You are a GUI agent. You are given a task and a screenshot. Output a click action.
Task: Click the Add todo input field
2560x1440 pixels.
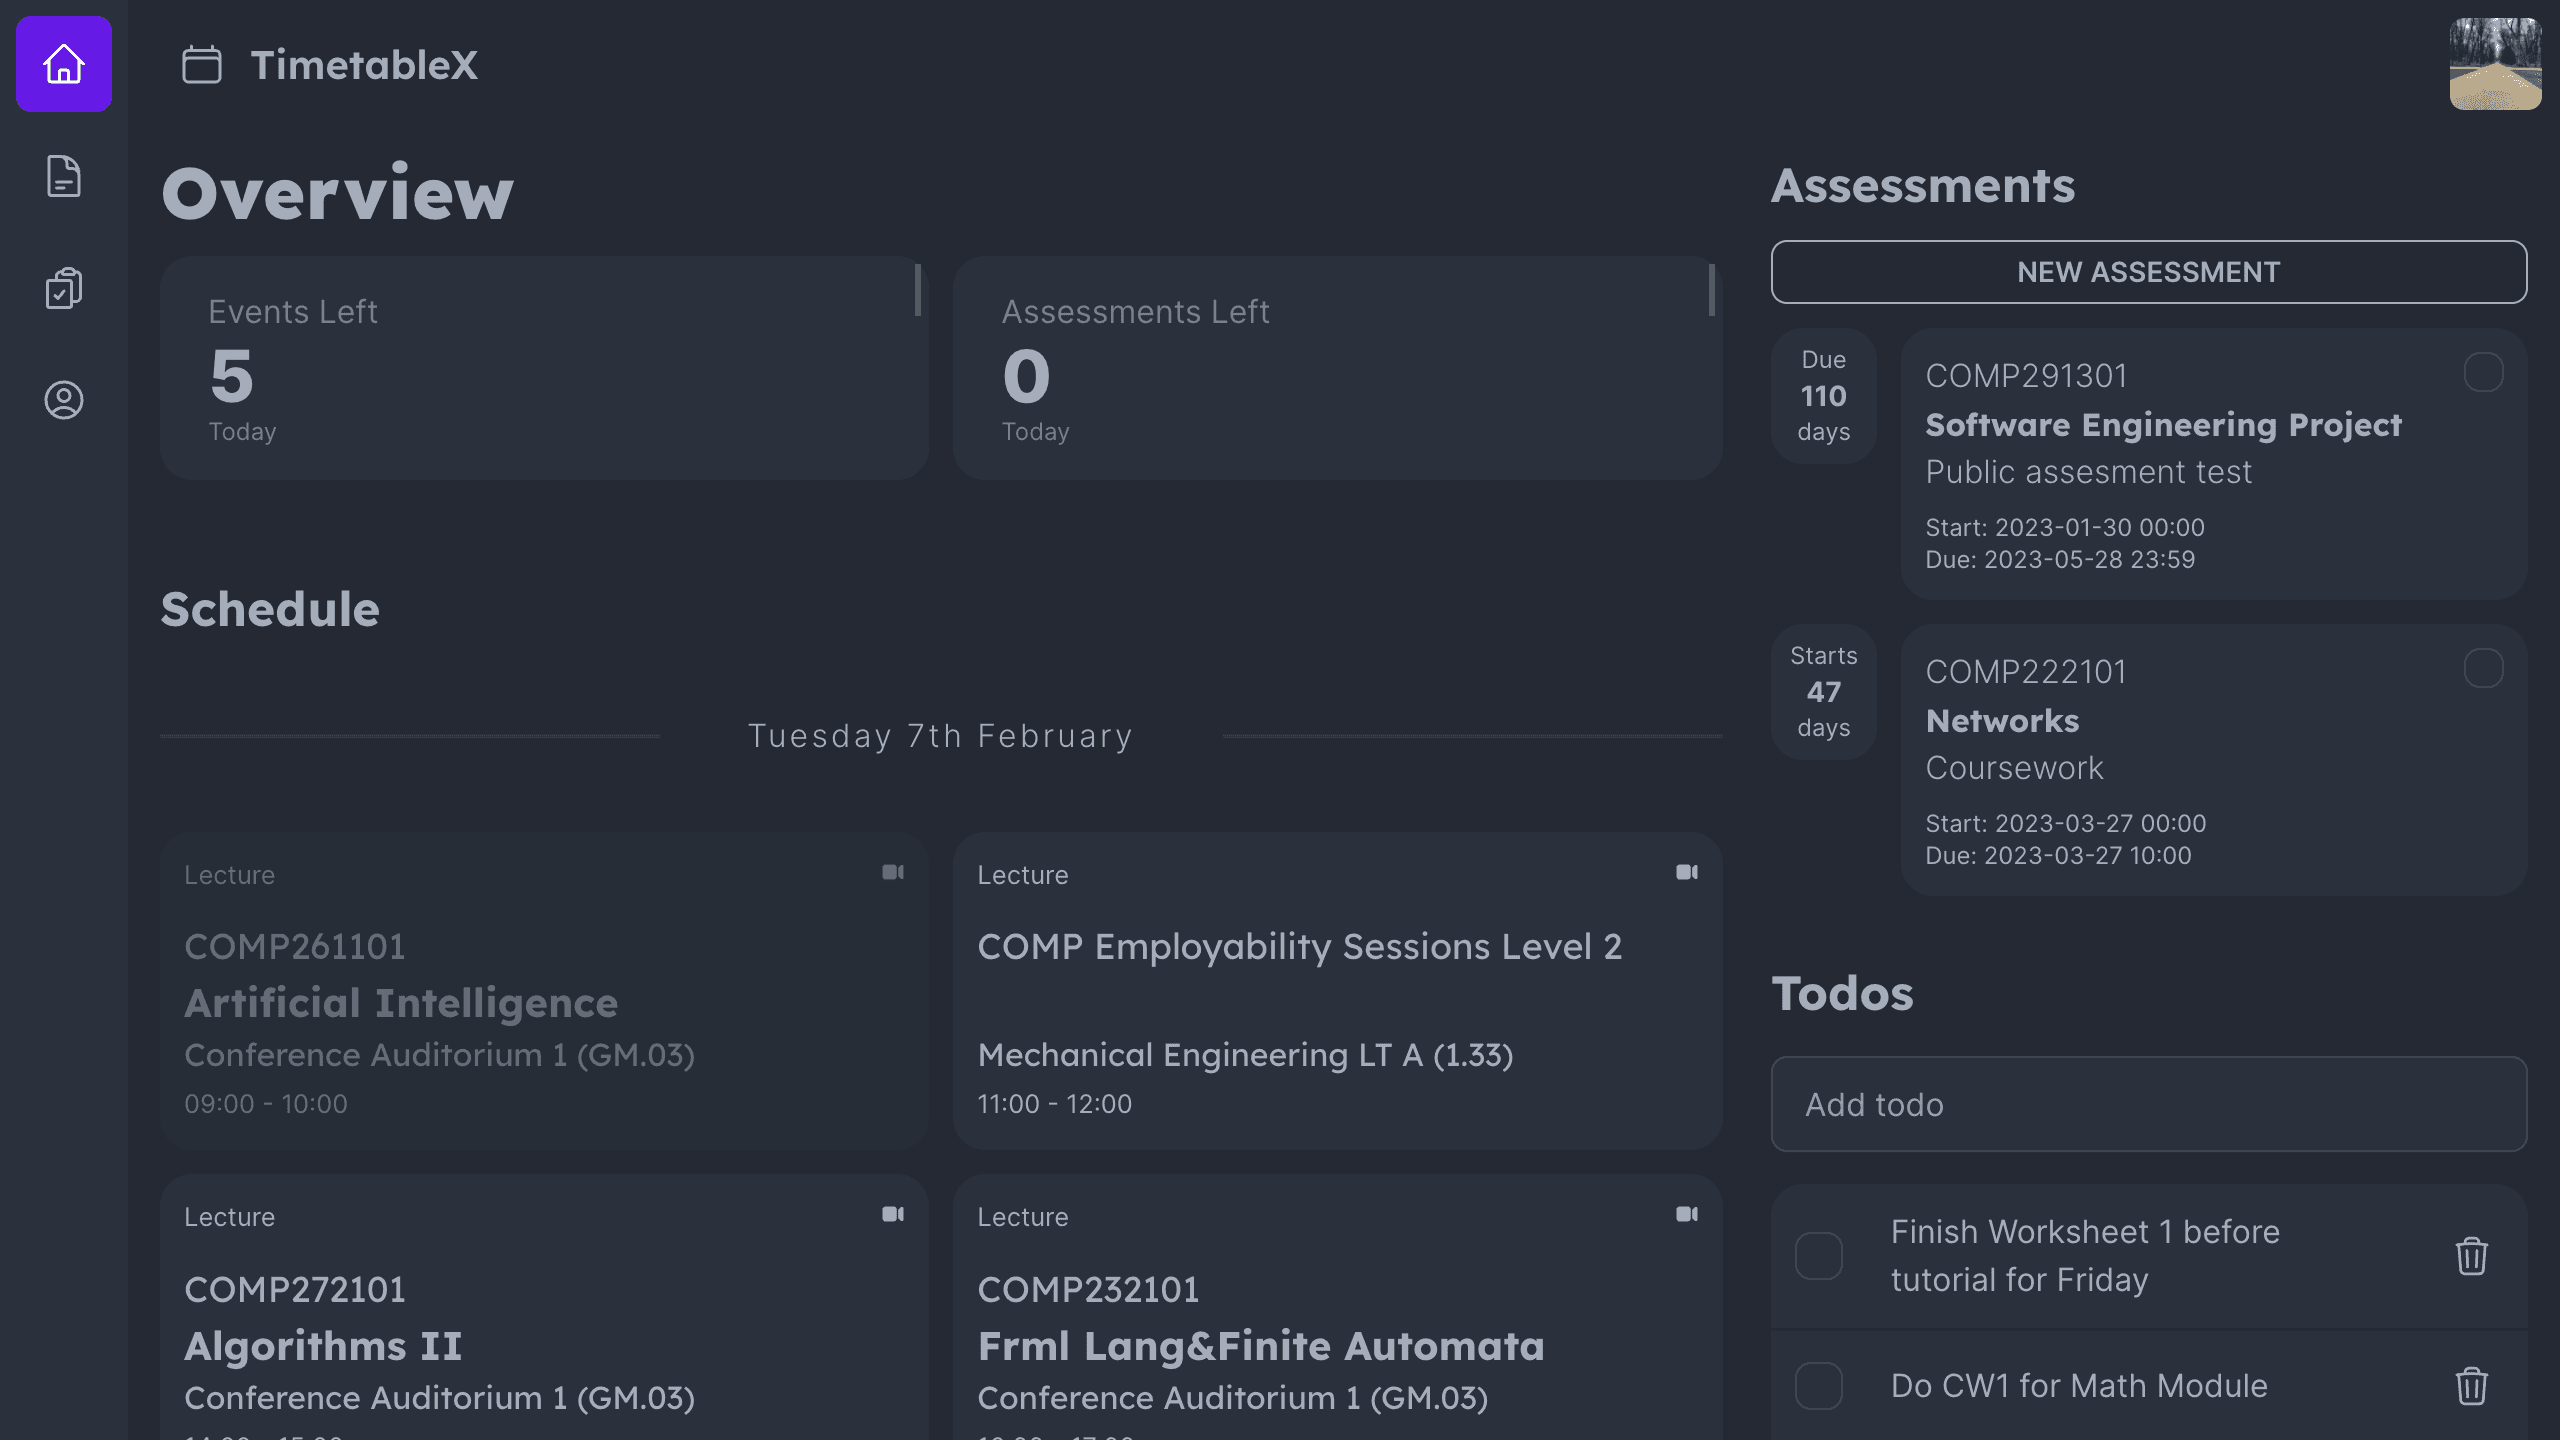point(2149,1104)
